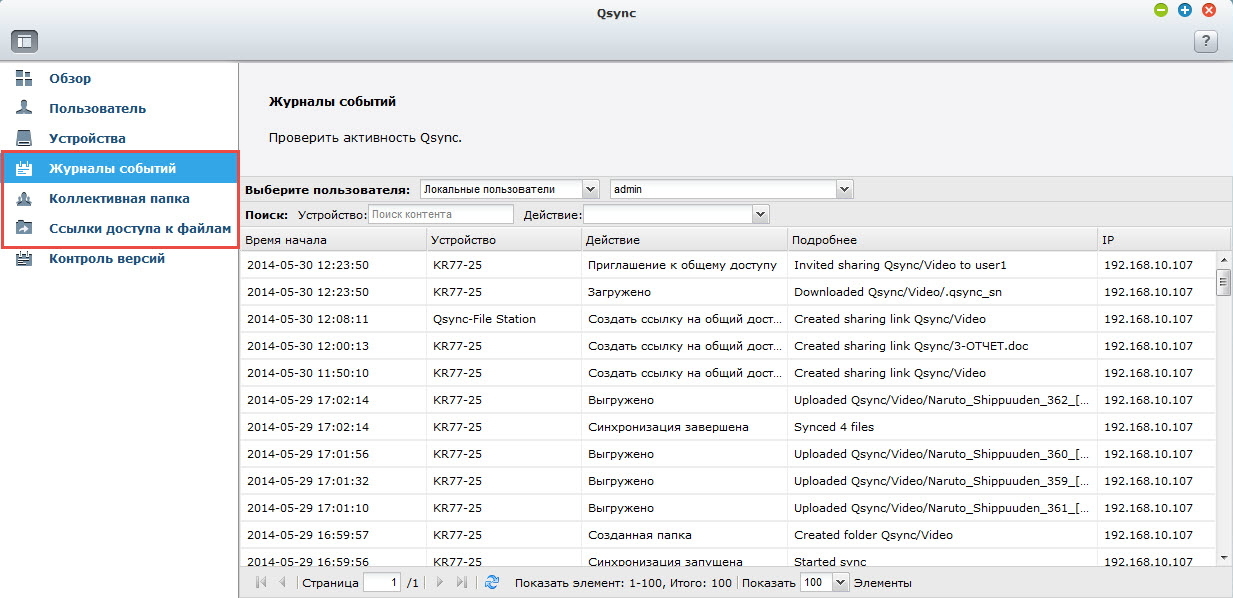The height and width of the screenshot is (598, 1233).
Task: Select 'Created sharing link Qsync/3-ОТЧЕТ.doc' entry
Action: click(911, 346)
